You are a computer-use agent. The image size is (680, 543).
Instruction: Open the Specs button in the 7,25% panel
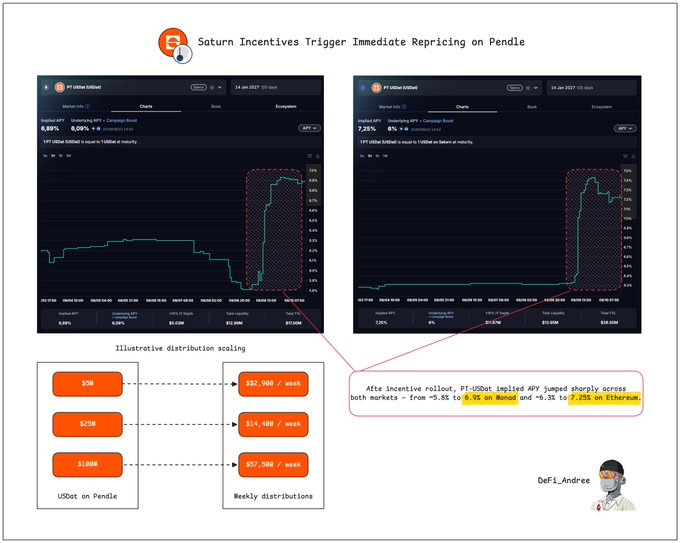coord(515,88)
